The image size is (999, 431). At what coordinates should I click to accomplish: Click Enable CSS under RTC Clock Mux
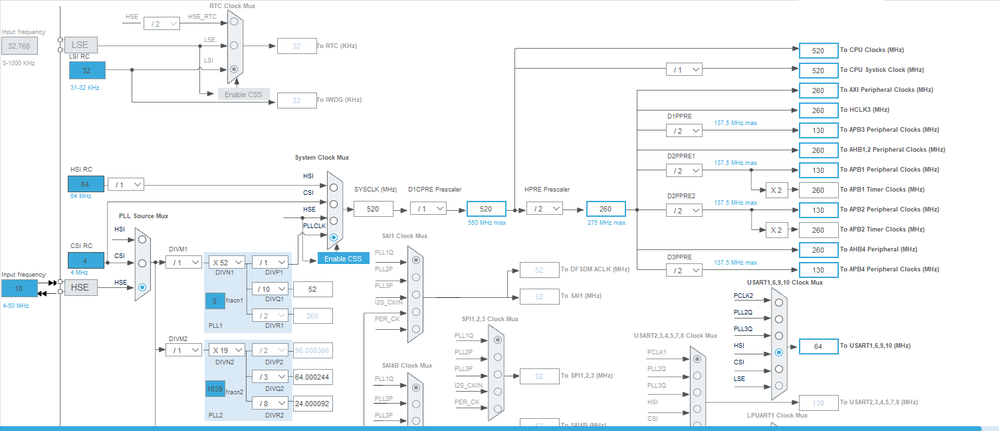[244, 94]
